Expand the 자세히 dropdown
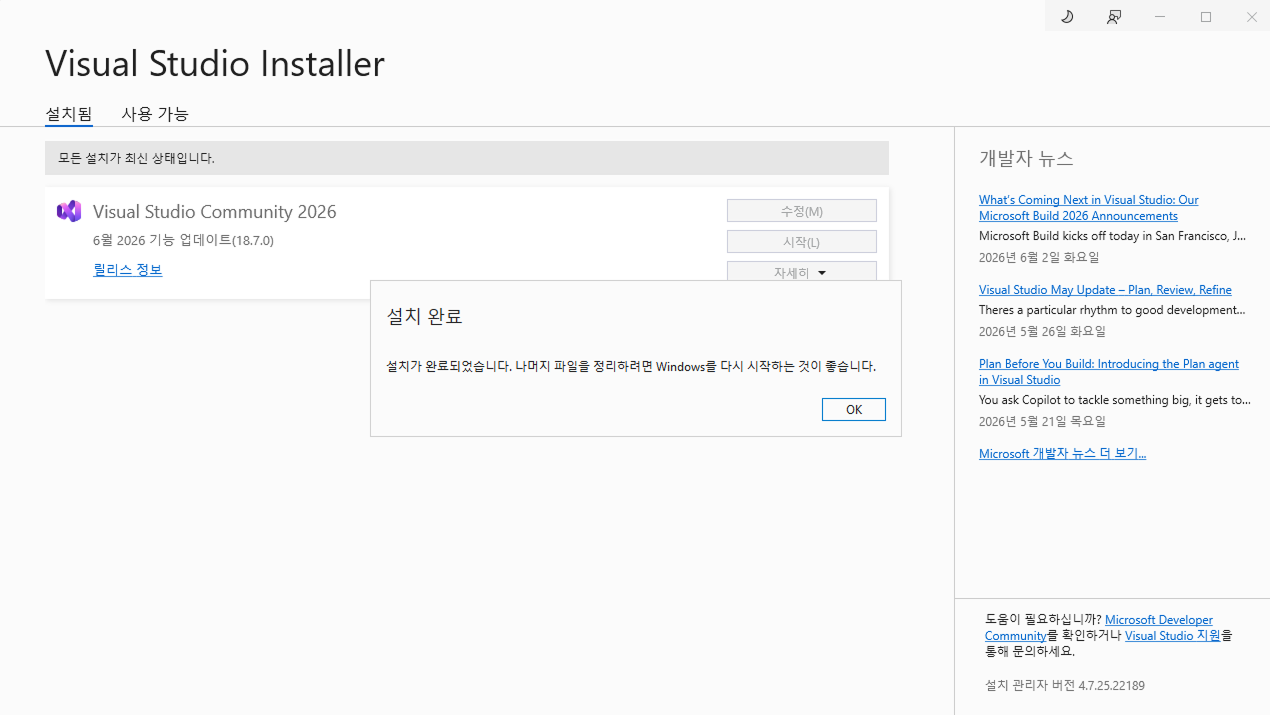 (802, 272)
